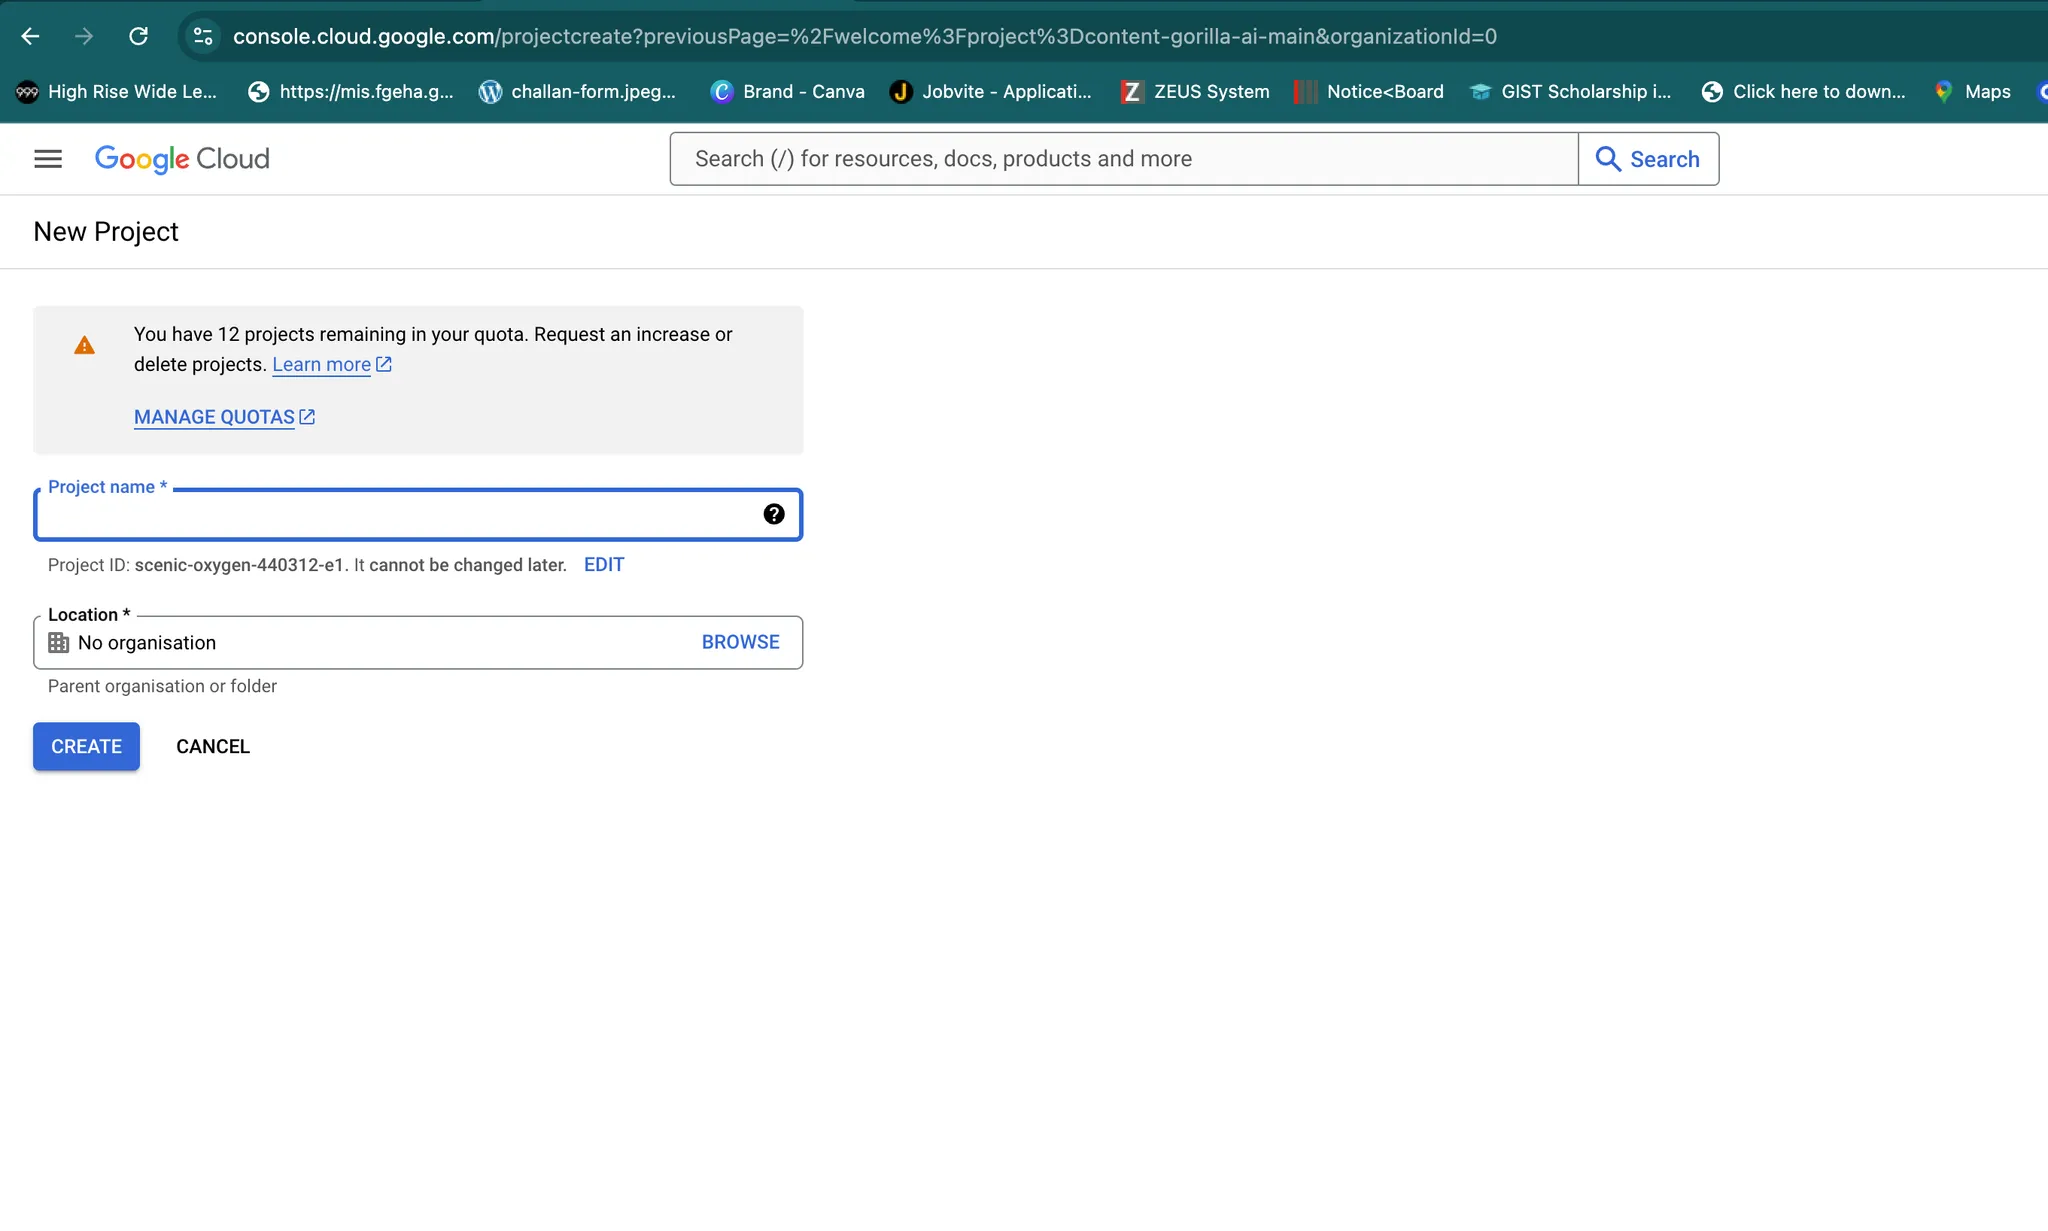This screenshot has width=2048, height=1231.
Task: Click the orange quota warning icon
Action: (85, 346)
